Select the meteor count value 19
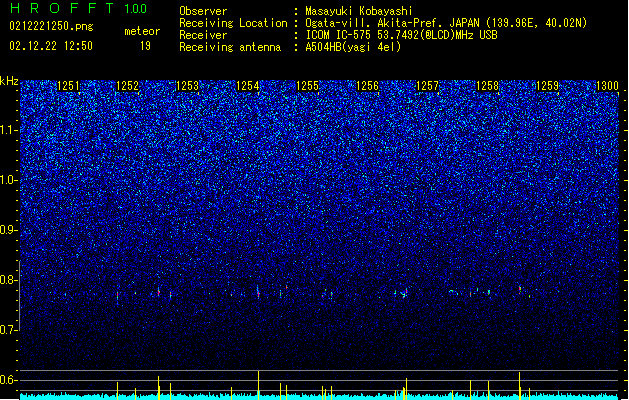Screen dimensions: 629x400 tap(145, 46)
